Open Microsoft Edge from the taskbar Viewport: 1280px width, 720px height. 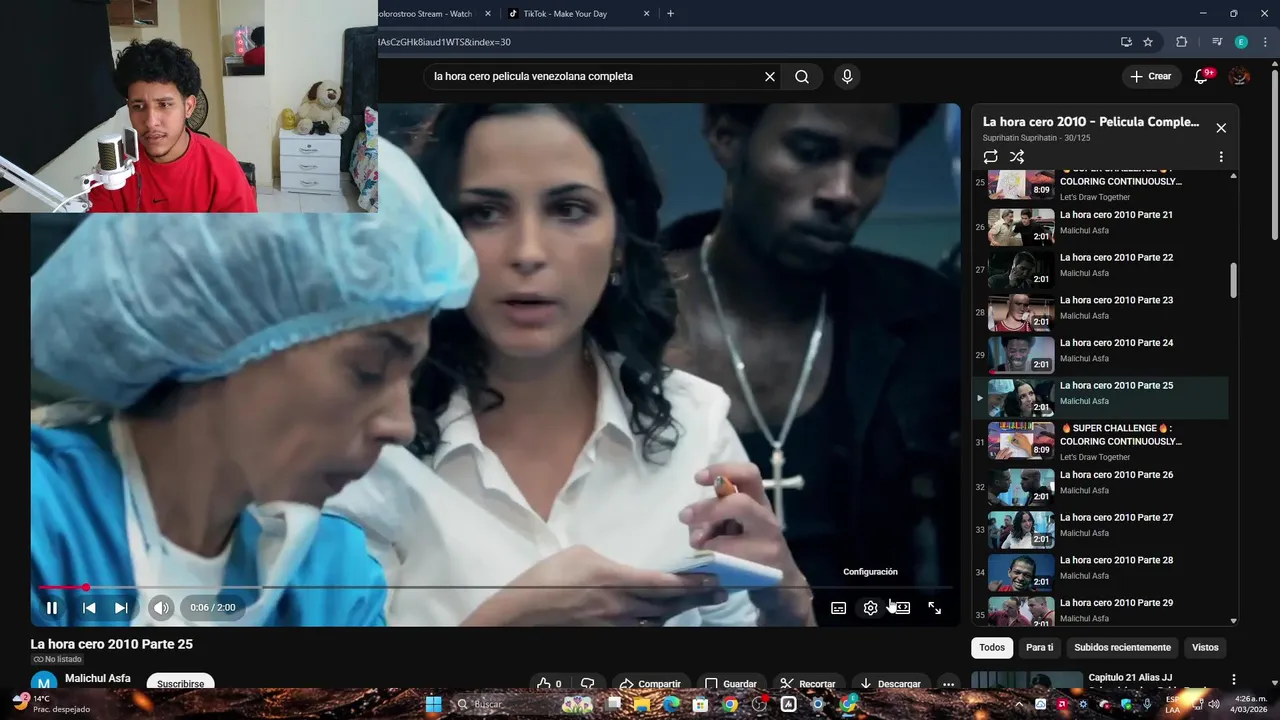671,704
